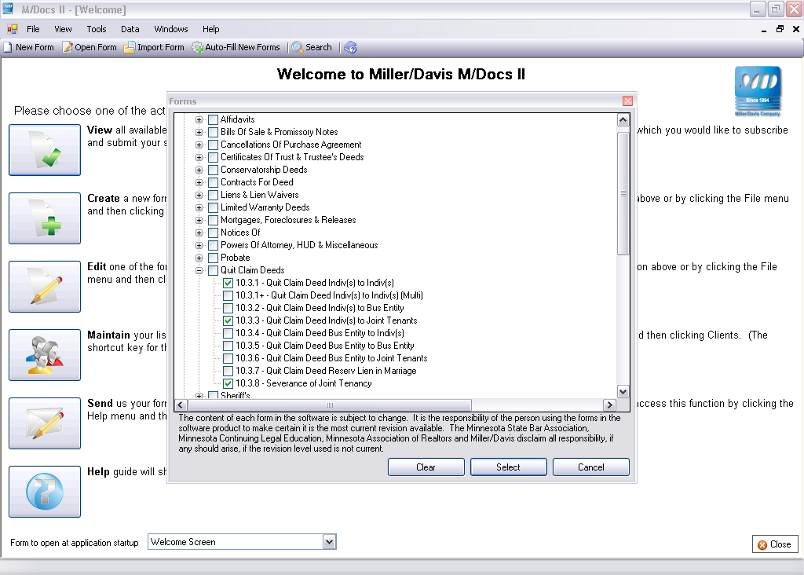This screenshot has width=804, height=575.
Task: Select 10.3.1+ Quit Claim Deed (Multi) item
Action: tap(329, 295)
